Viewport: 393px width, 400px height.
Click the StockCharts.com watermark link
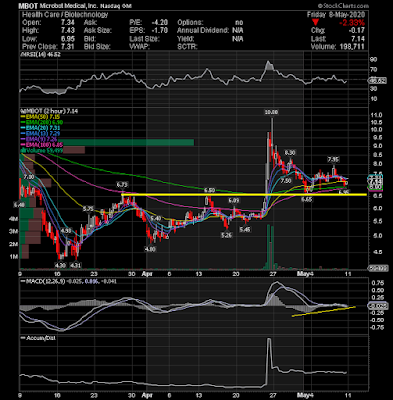tap(343, 6)
